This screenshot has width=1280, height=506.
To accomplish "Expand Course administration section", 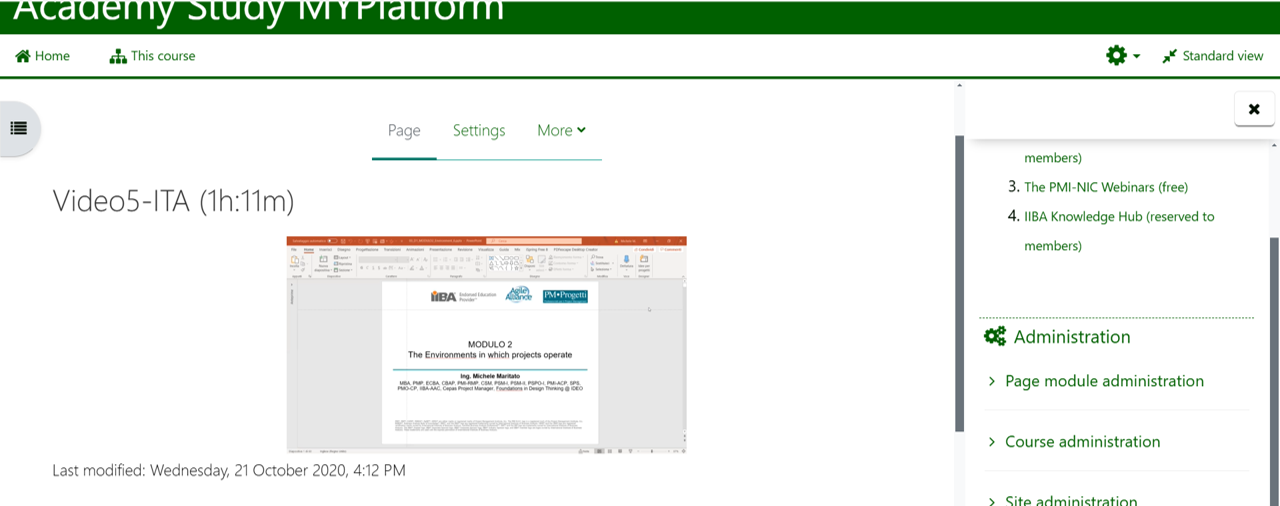I will 1082,442.
